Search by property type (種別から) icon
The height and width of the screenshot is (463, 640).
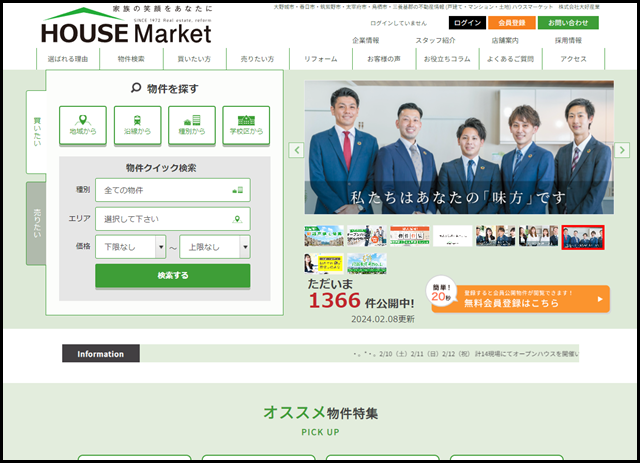tap(192, 125)
